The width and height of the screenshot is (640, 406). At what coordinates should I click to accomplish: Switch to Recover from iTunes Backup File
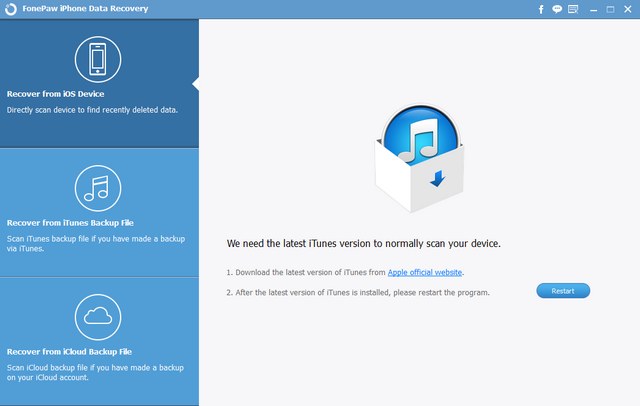(x=70, y=223)
